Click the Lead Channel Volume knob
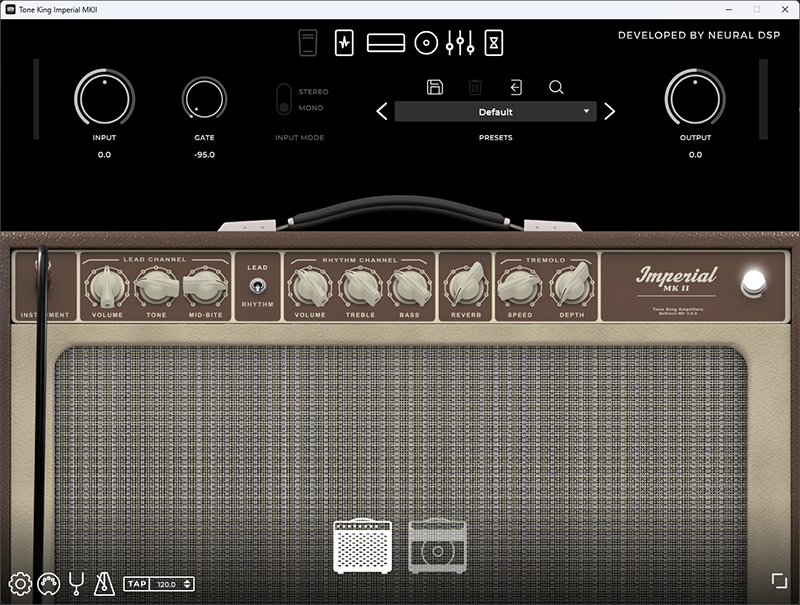This screenshot has height=605, width=800. click(107, 287)
